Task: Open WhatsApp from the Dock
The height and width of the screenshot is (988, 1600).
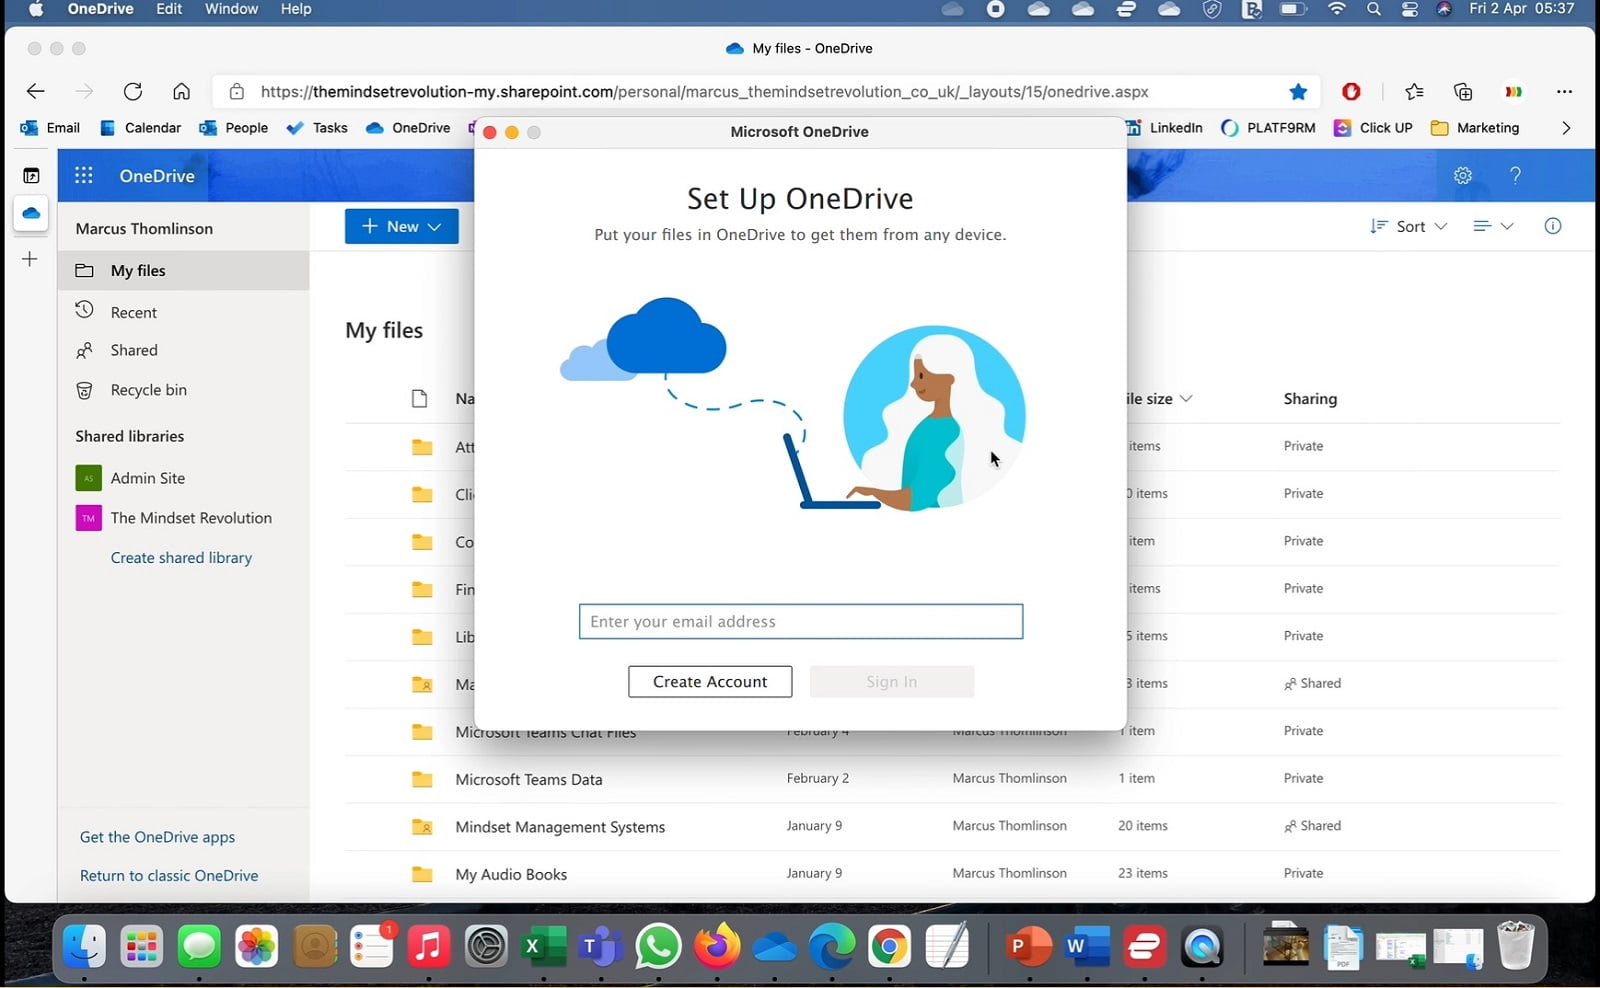Action: pos(658,946)
